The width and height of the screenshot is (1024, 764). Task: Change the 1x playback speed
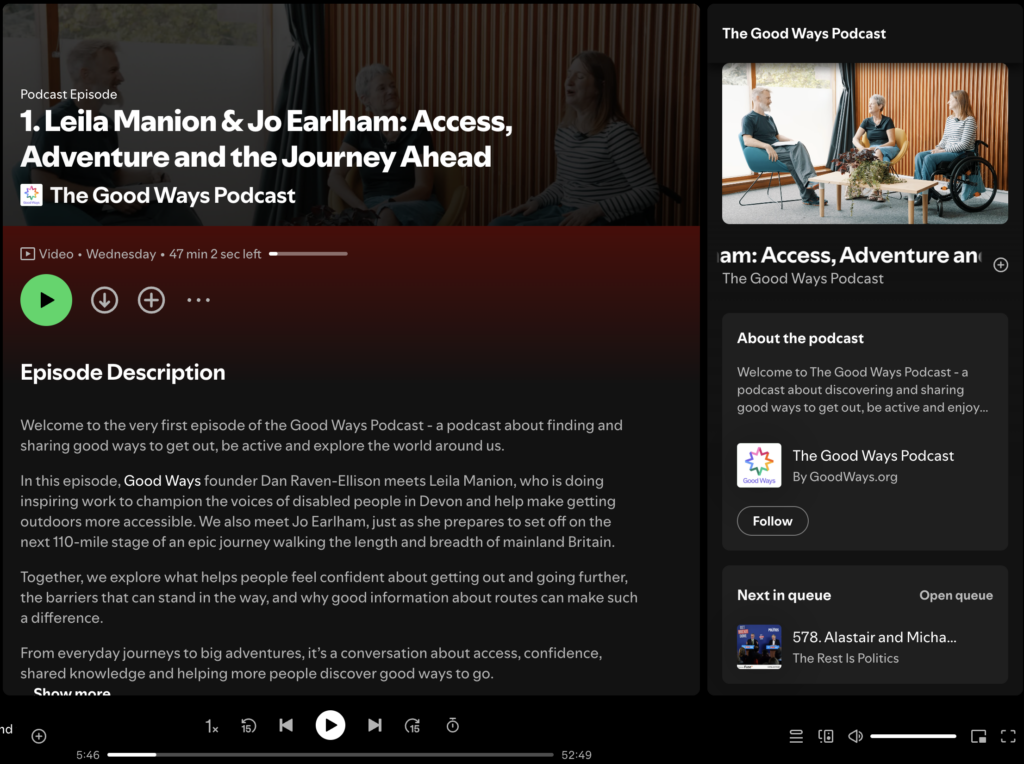coord(212,726)
